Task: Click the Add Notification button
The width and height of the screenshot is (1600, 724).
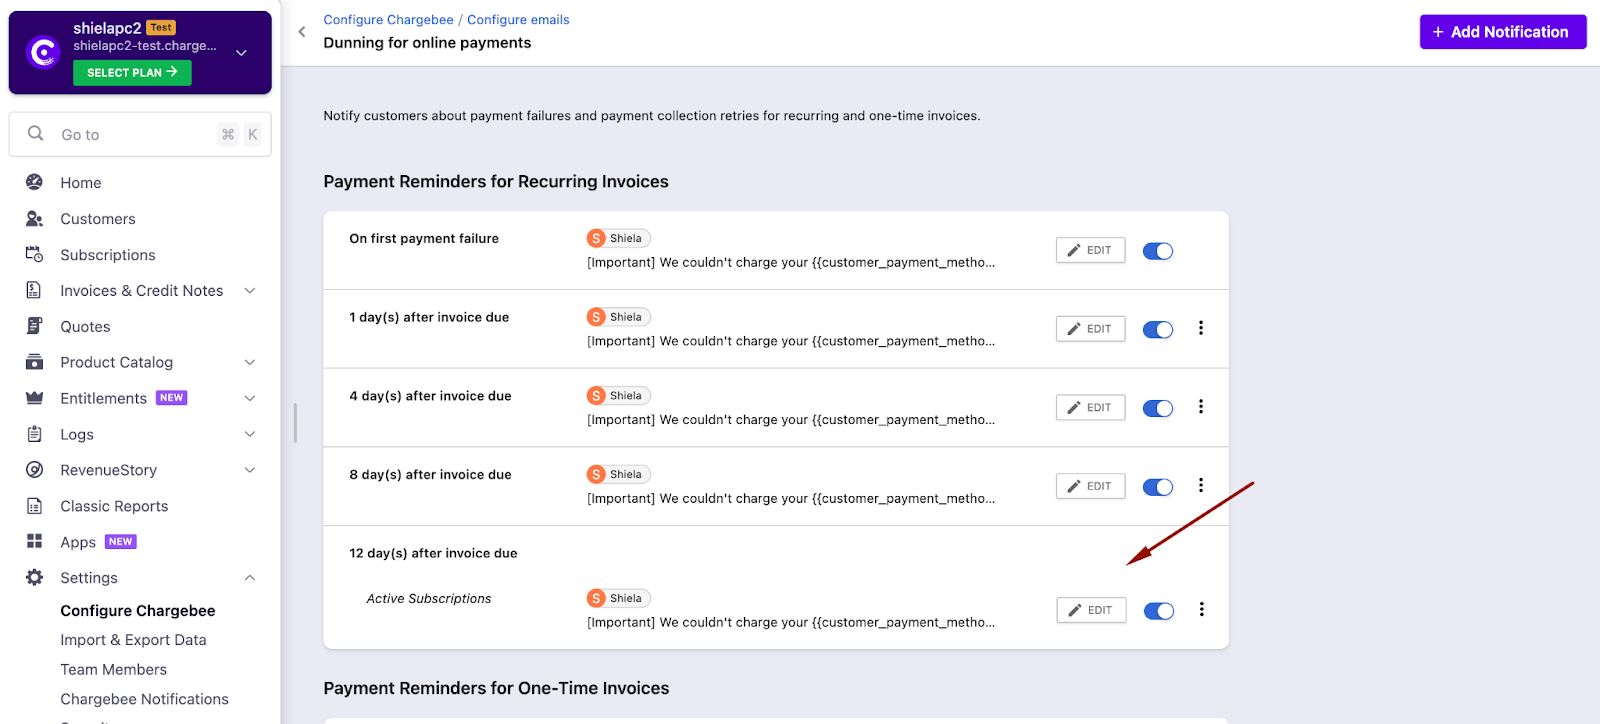Action: pos(1502,32)
